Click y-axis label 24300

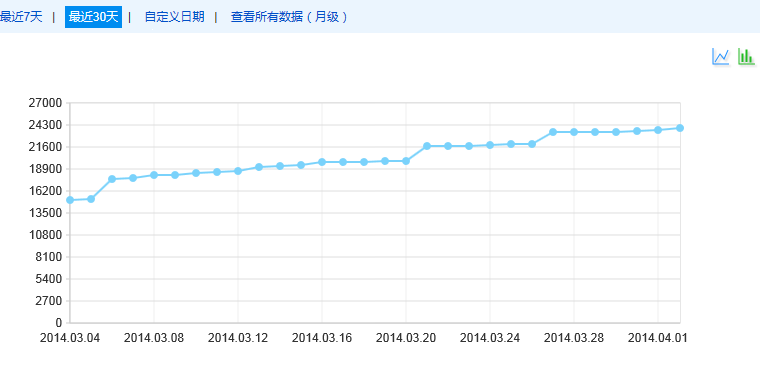(46, 125)
